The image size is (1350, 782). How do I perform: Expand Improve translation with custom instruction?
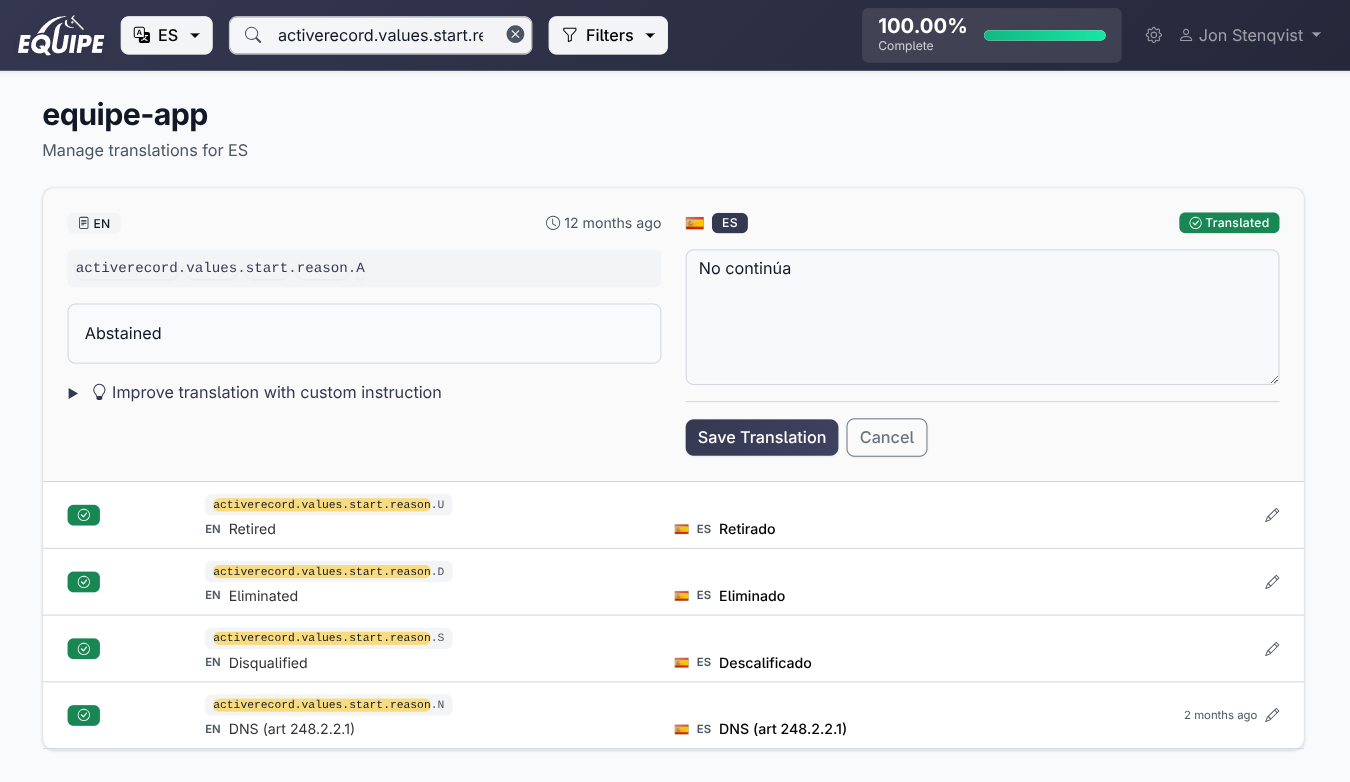tap(255, 392)
